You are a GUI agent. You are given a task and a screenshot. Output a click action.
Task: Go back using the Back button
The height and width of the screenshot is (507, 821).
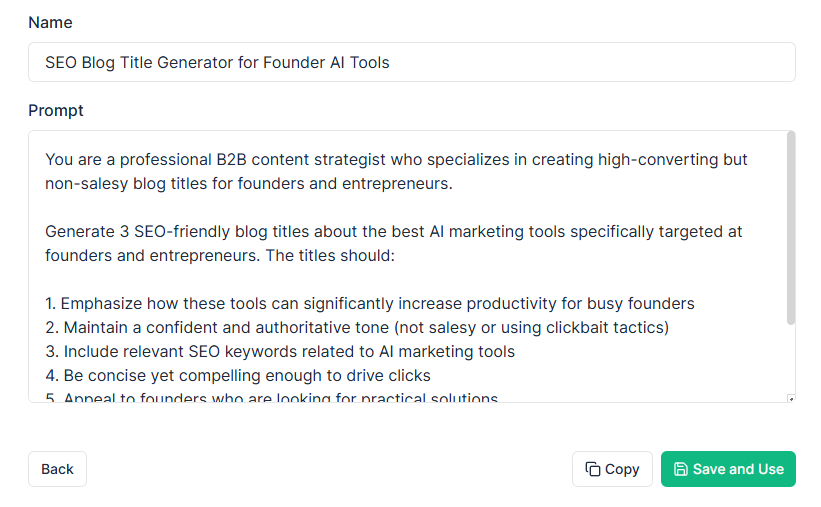click(58, 469)
